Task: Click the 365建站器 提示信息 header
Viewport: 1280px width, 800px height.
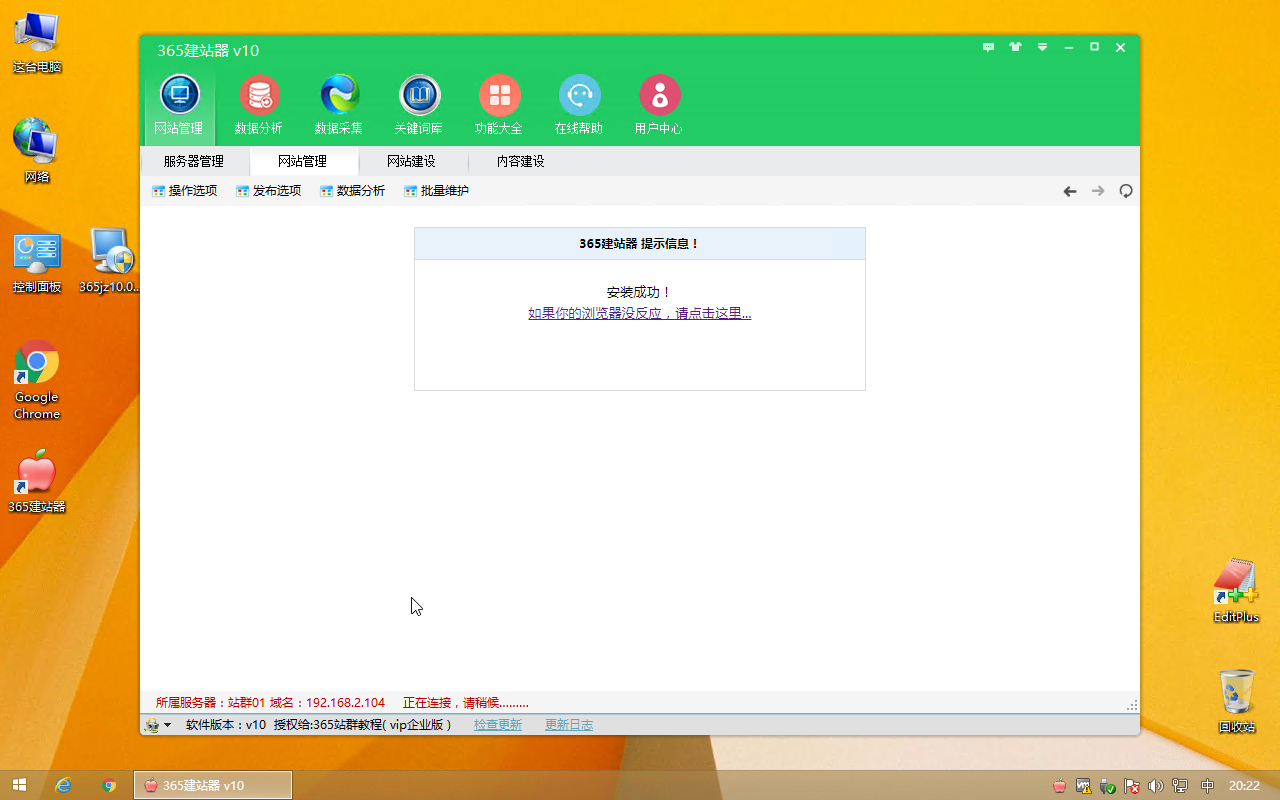Action: pos(640,244)
